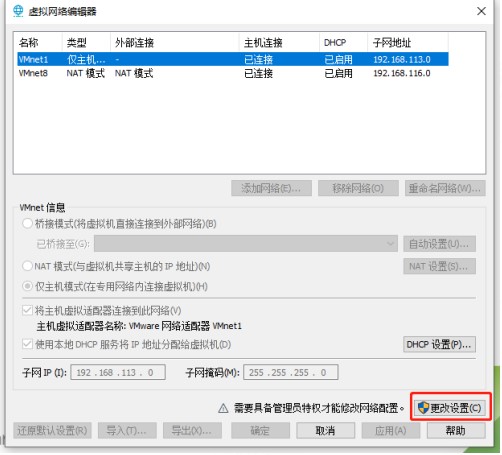
Task: Select 桥接模式 radio button
Action: (27, 223)
